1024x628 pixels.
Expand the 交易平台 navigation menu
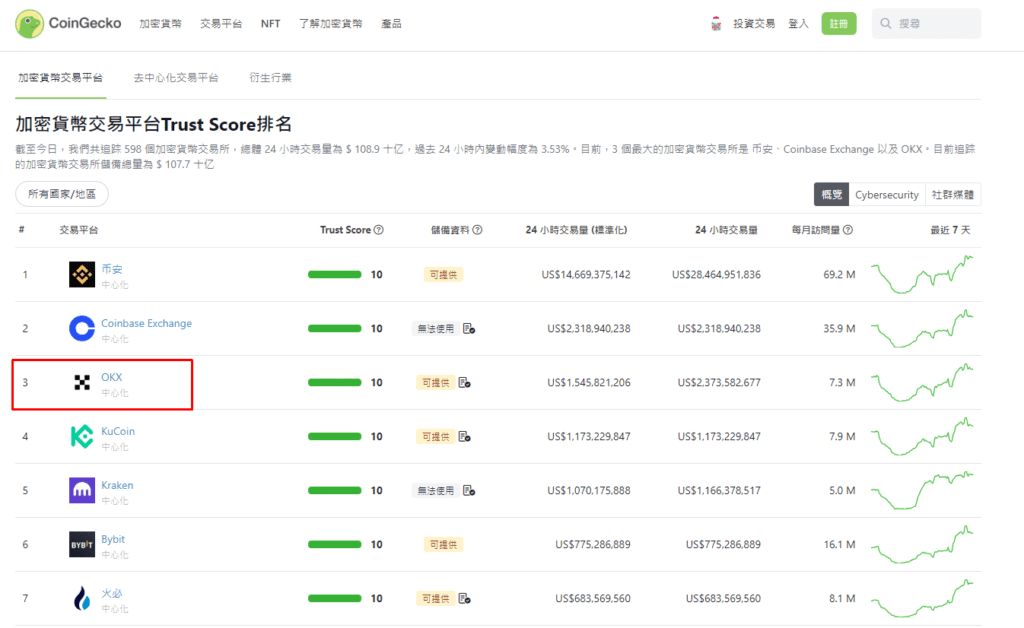[x=221, y=24]
